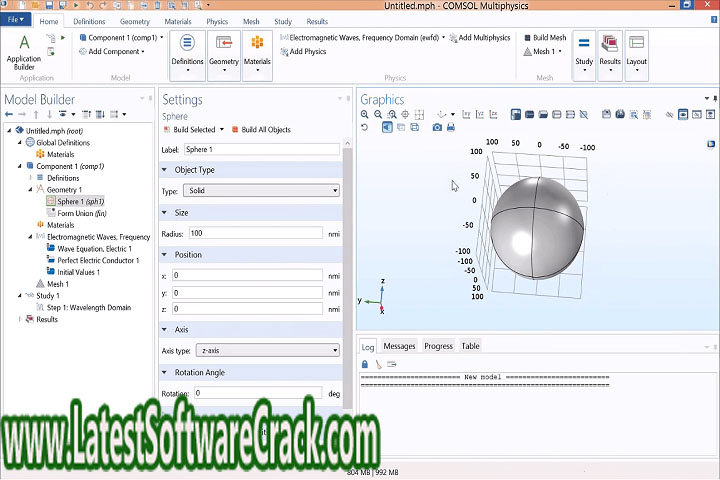
Task: Open the Component 1 (comp1) dropdown
Action: (162, 37)
